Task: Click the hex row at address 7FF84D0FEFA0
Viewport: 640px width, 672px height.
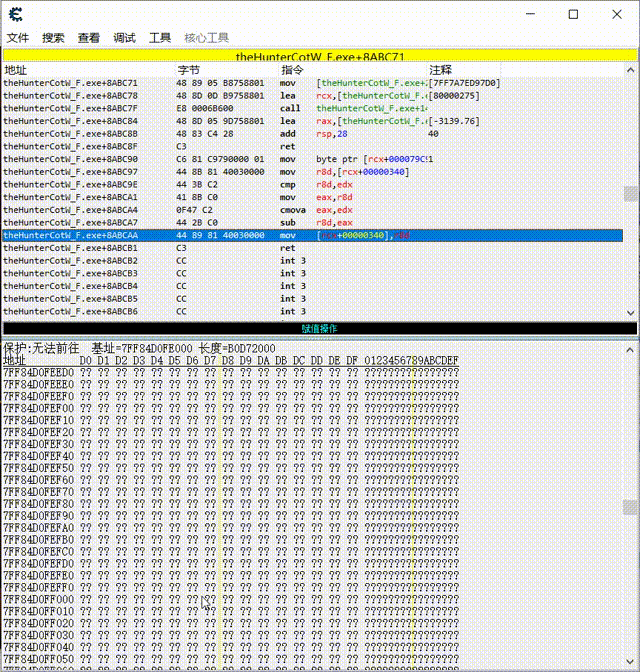Action: [231, 528]
